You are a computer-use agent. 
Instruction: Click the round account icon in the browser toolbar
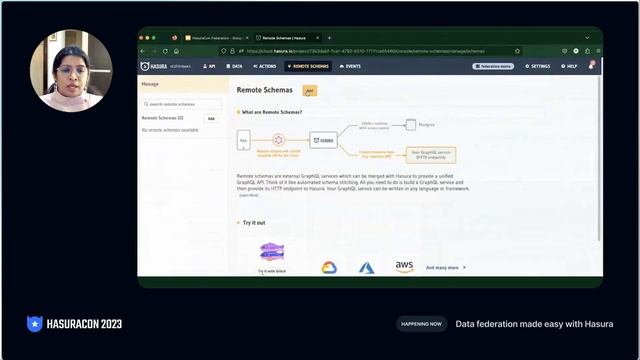576,51
